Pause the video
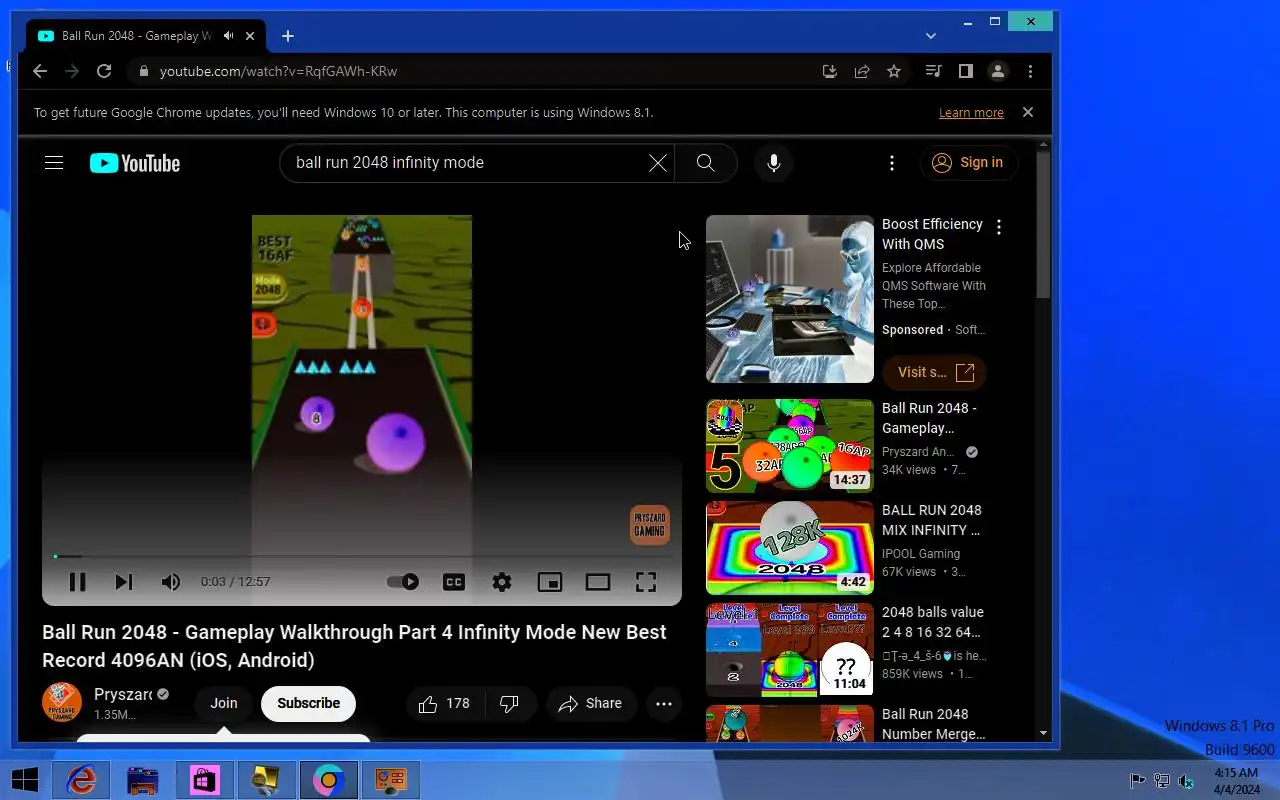This screenshot has width=1280, height=800. pyautogui.click(x=77, y=582)
